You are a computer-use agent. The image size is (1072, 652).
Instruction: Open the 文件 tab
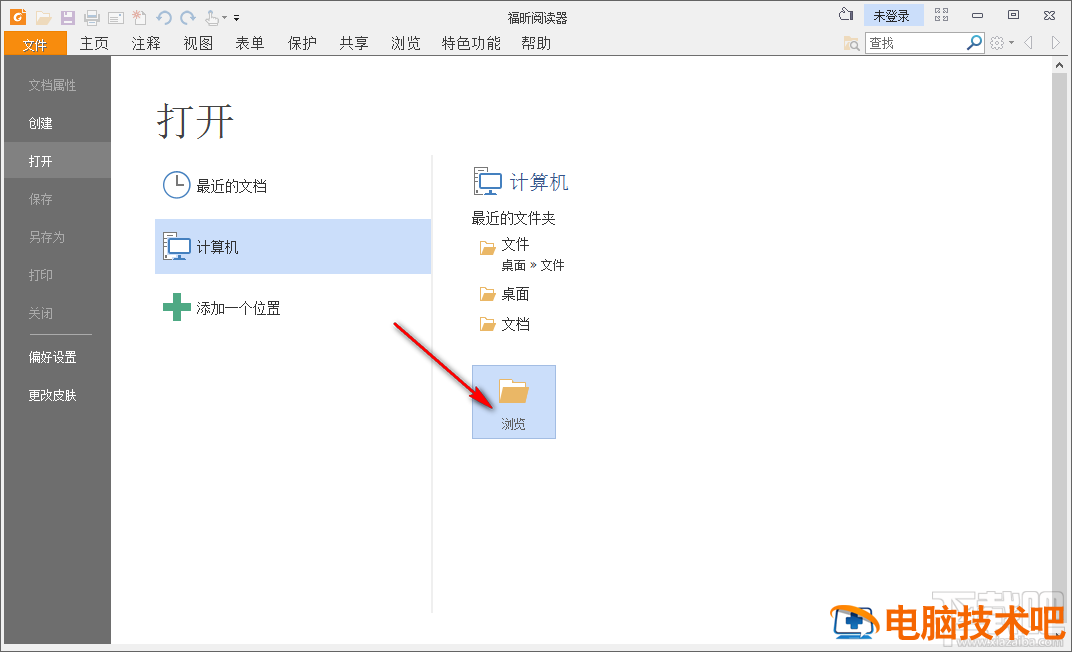36,44
